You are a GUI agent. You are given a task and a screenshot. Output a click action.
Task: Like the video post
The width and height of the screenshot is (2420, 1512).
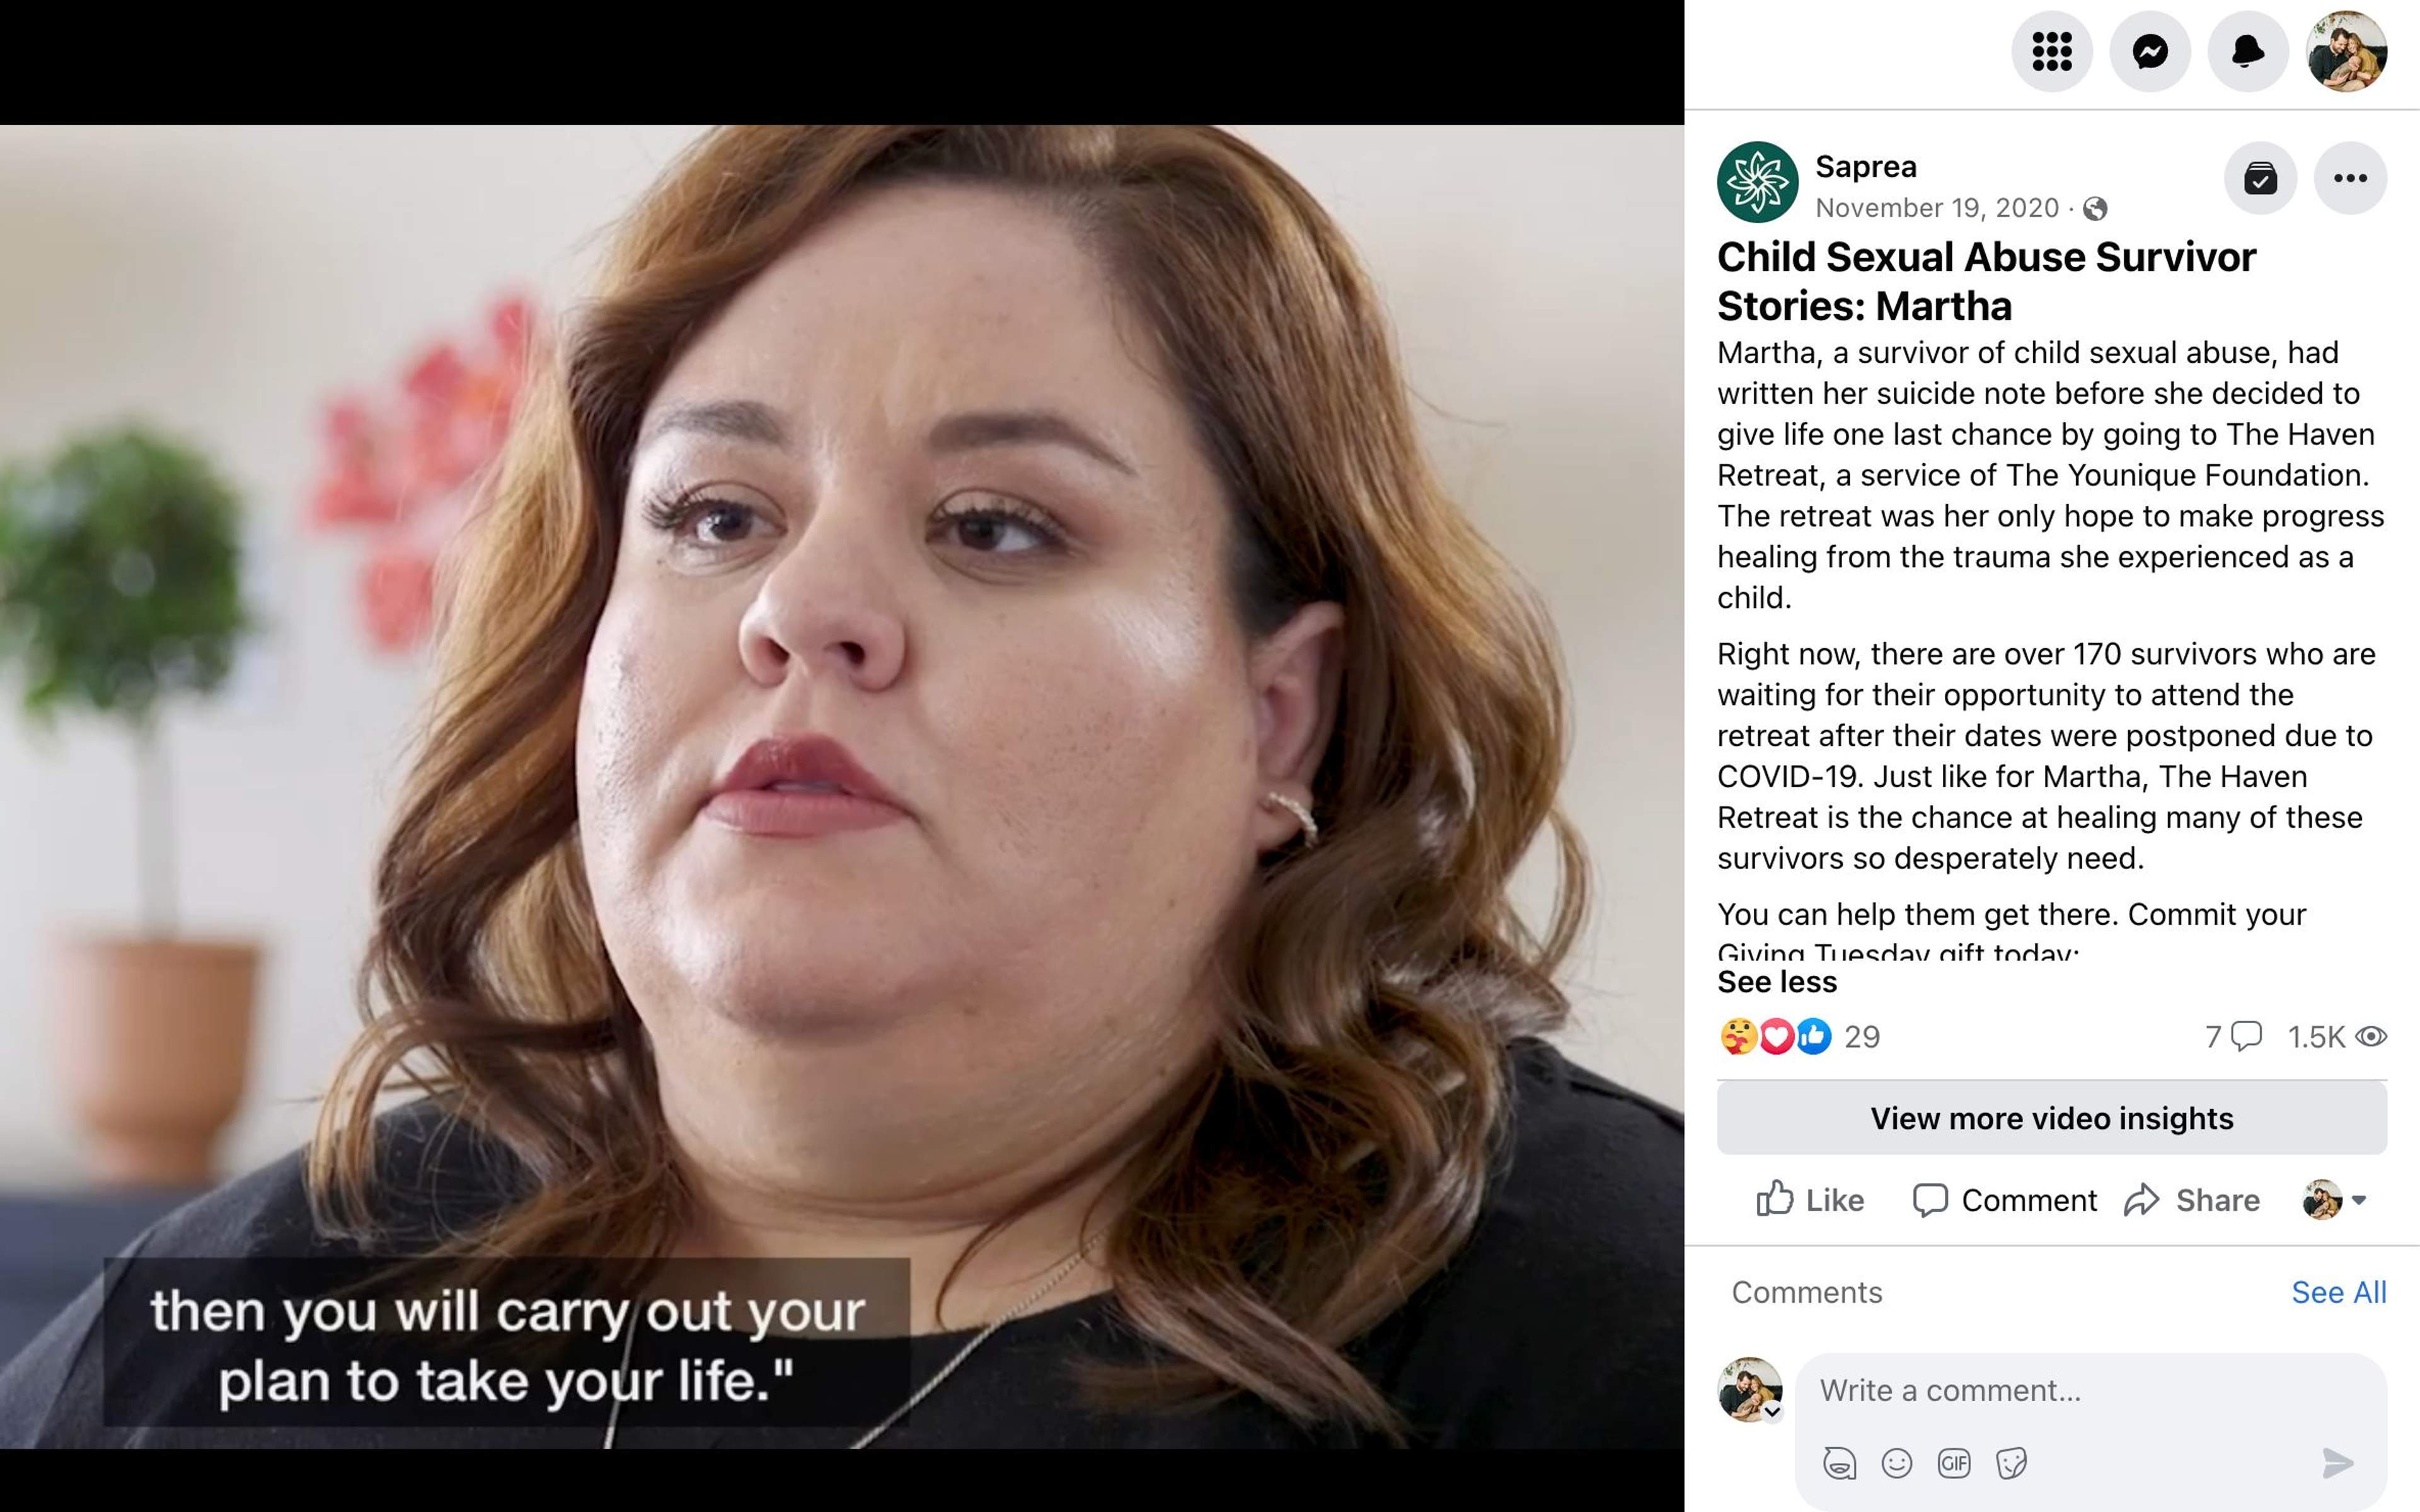tap(1810, 1200)
